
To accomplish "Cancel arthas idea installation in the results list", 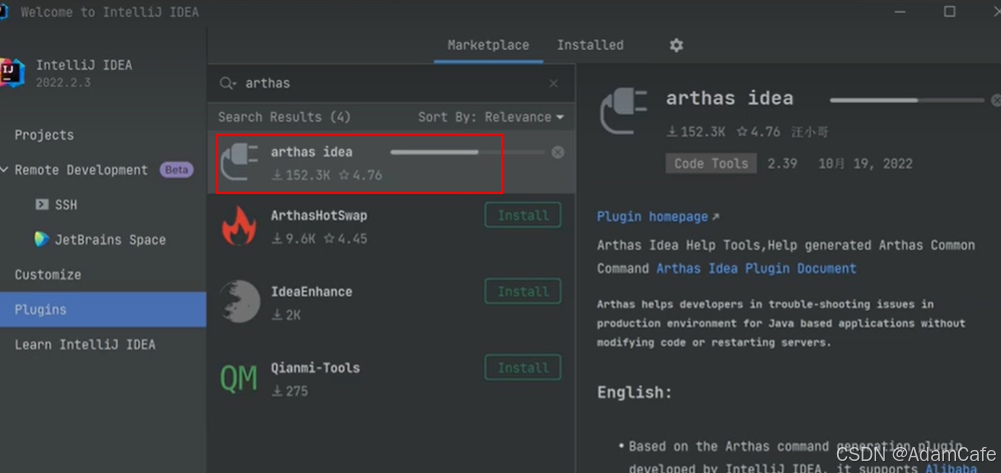I will pos(558,152).
